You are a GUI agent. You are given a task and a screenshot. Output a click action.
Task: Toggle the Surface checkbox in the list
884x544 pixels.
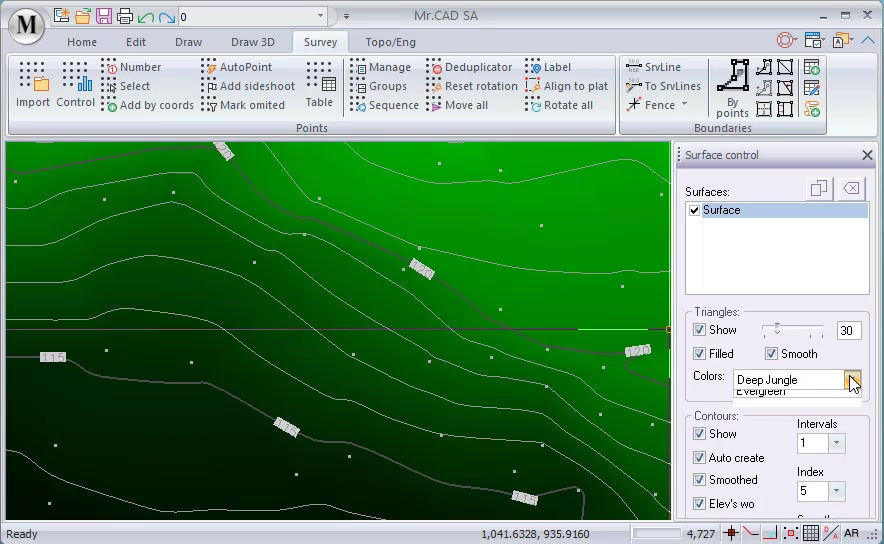pos(695,210)
